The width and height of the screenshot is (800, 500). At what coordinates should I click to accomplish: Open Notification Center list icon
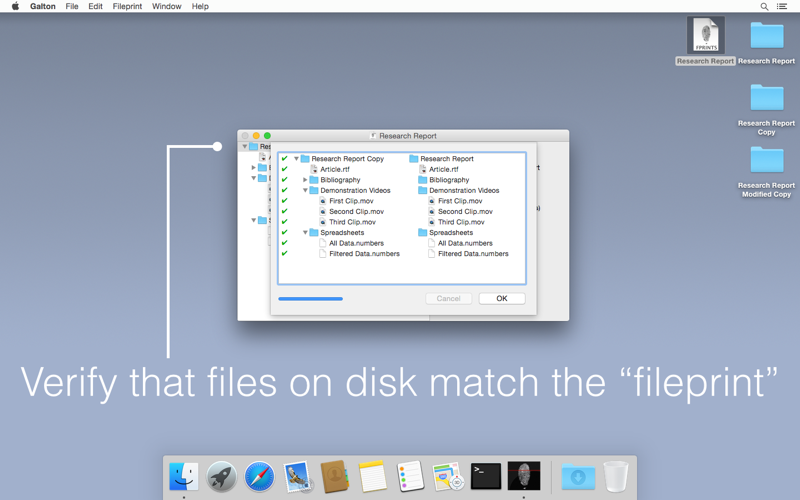pyautogui.click(x=782, y=6)
